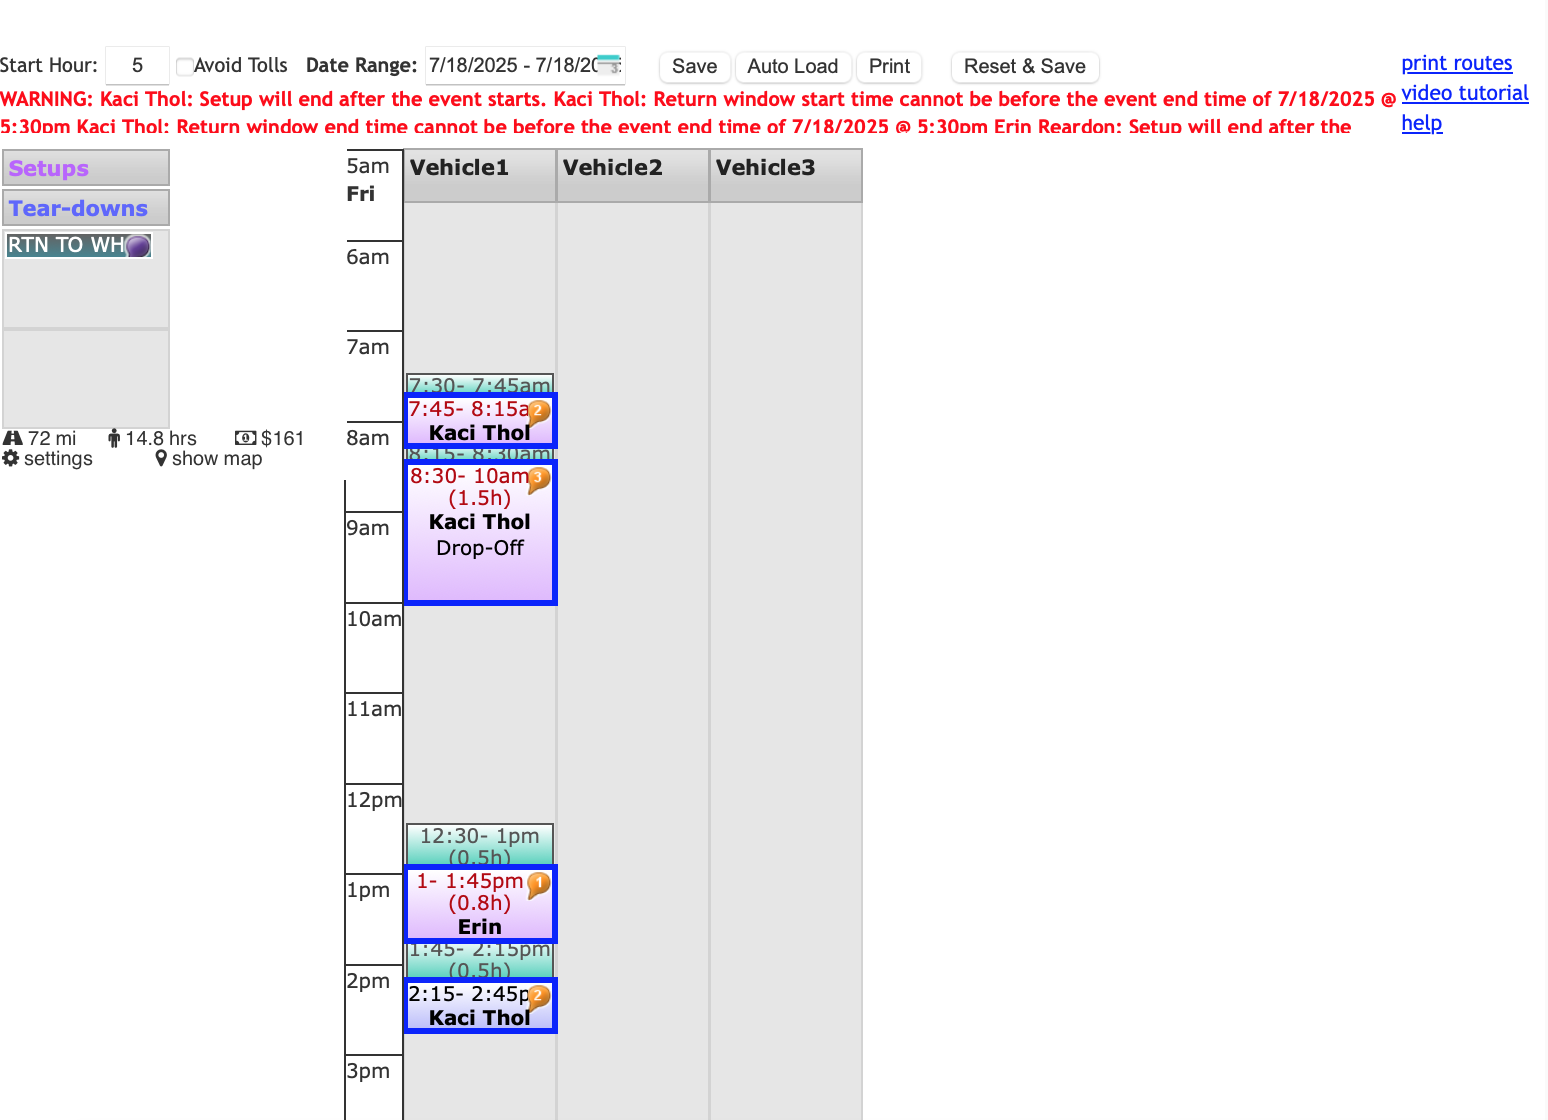Image resolution: width=1548 pixels, height=1120 pixels.
Task: Select the 12:30-1pm travel block
Action: click(x=480, y=845)
